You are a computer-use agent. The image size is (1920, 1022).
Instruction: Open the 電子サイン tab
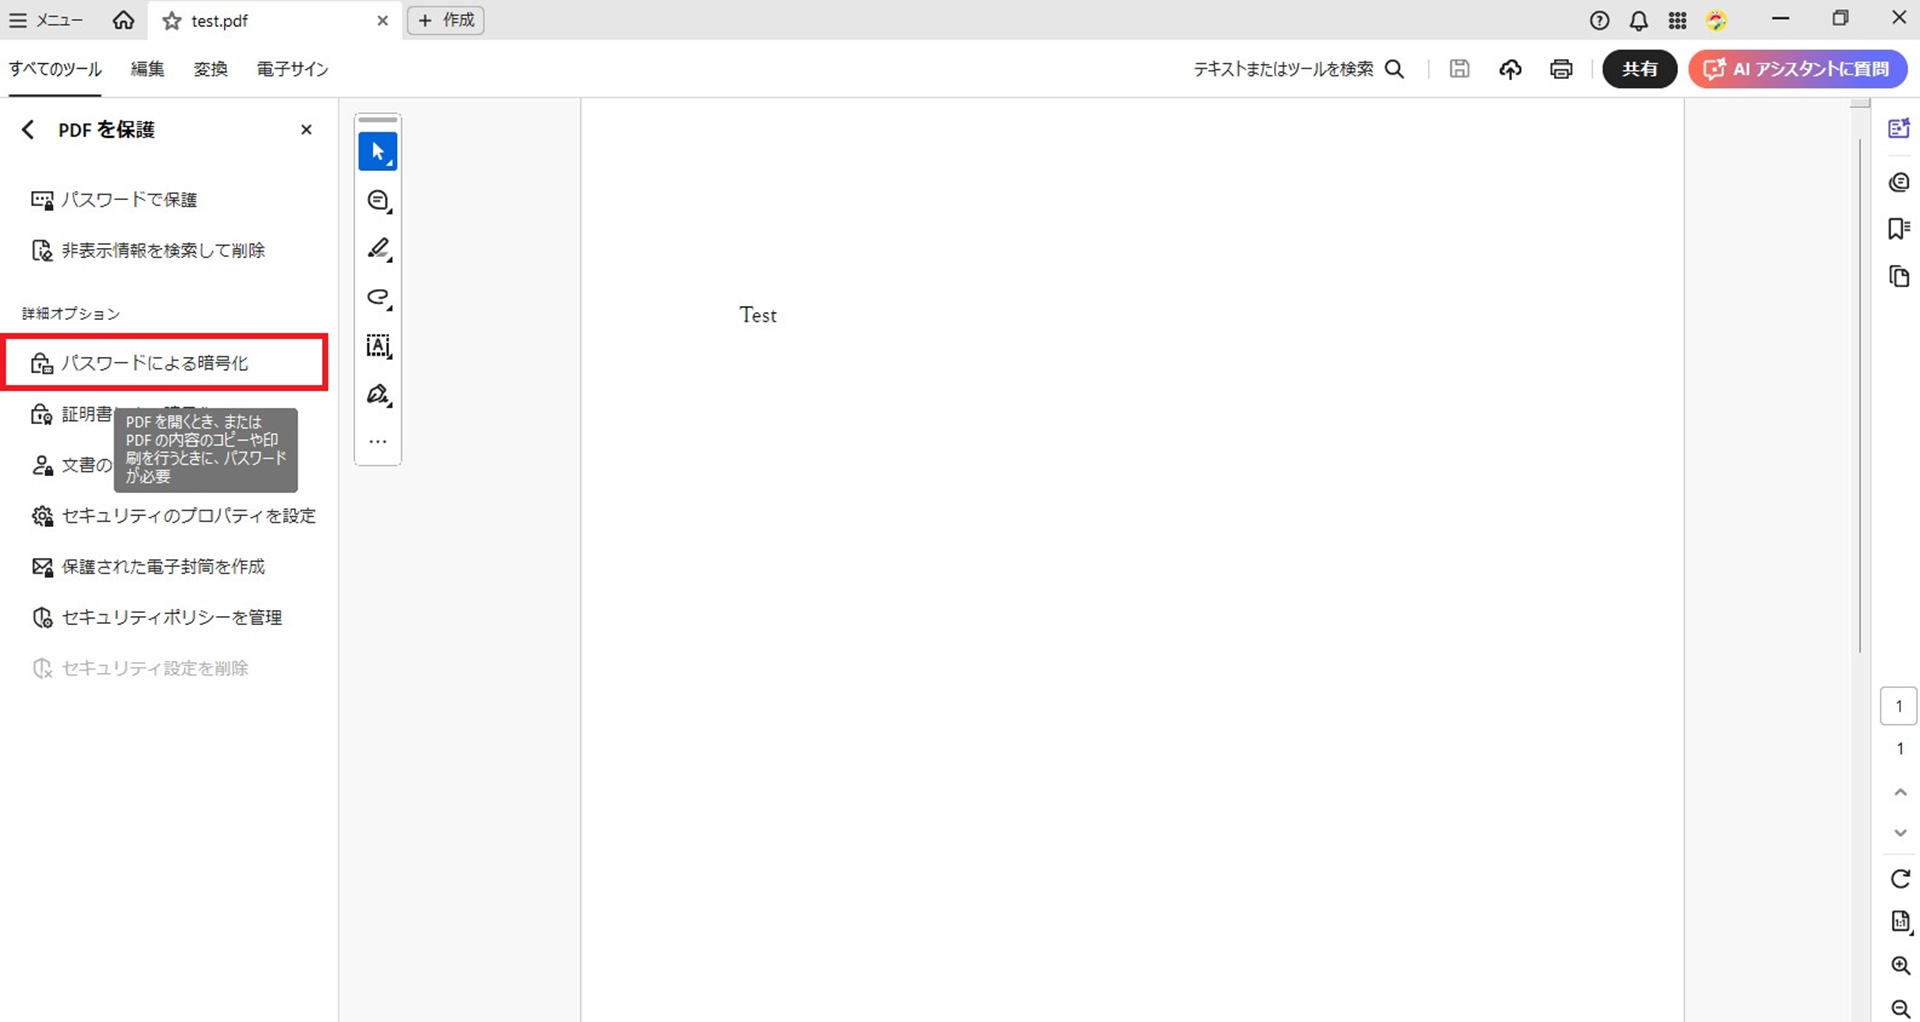click(292, 69)
